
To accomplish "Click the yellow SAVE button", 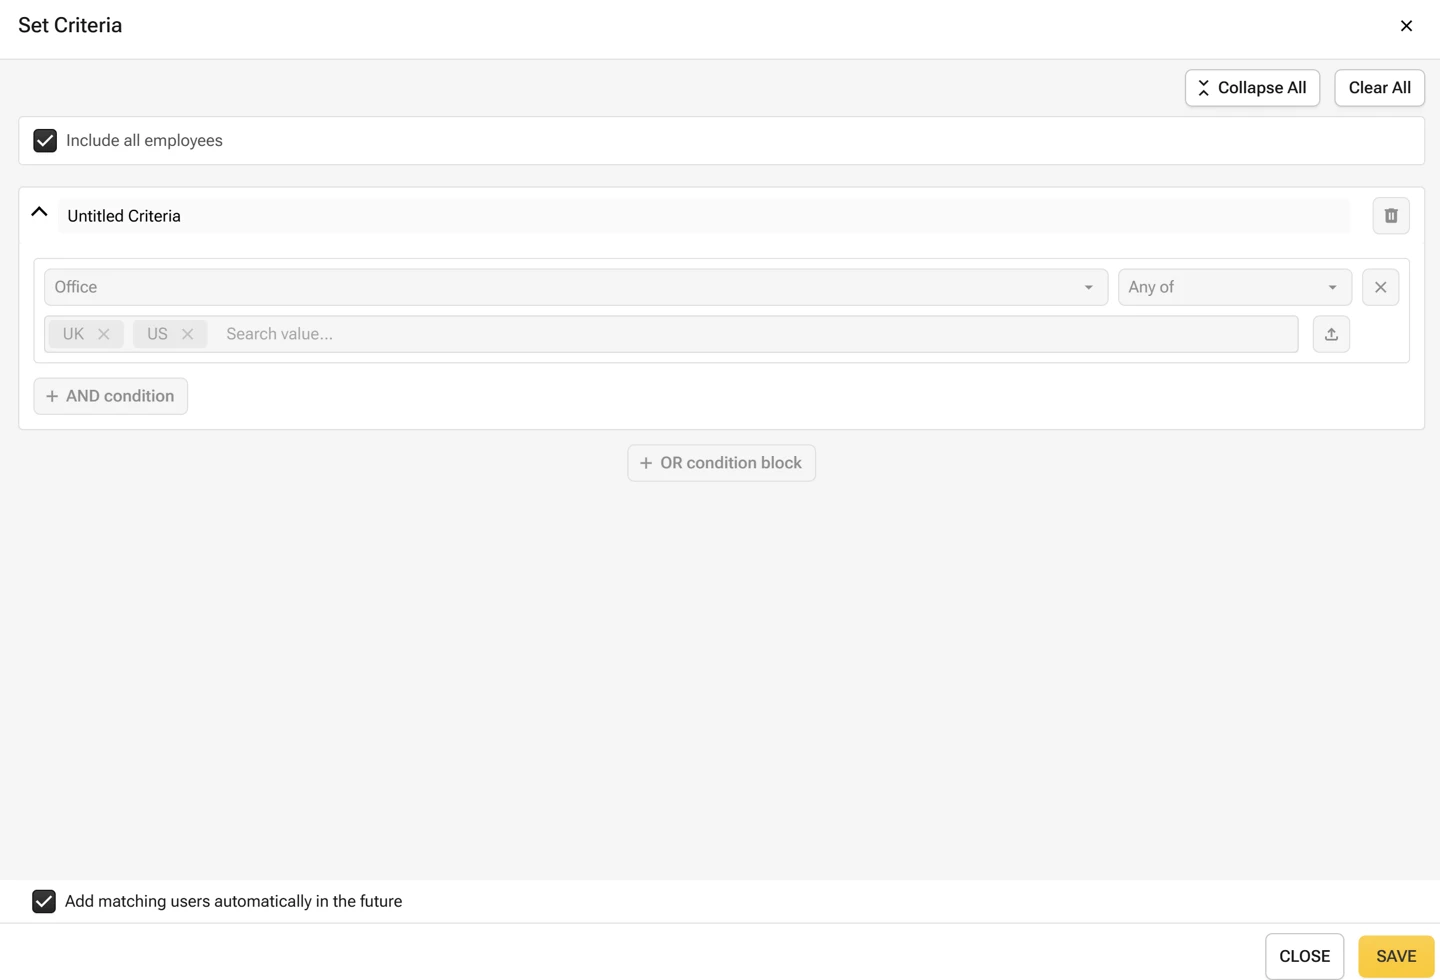I will (1396, 956).
